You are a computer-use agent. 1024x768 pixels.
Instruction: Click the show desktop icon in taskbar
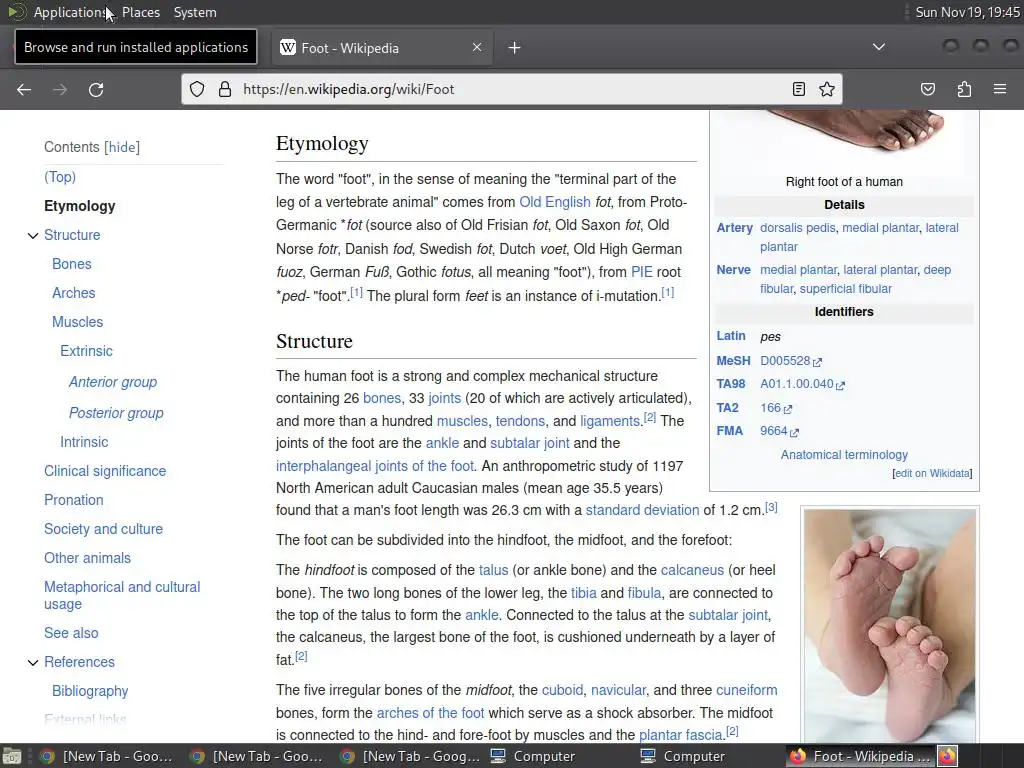pos(12,756)
